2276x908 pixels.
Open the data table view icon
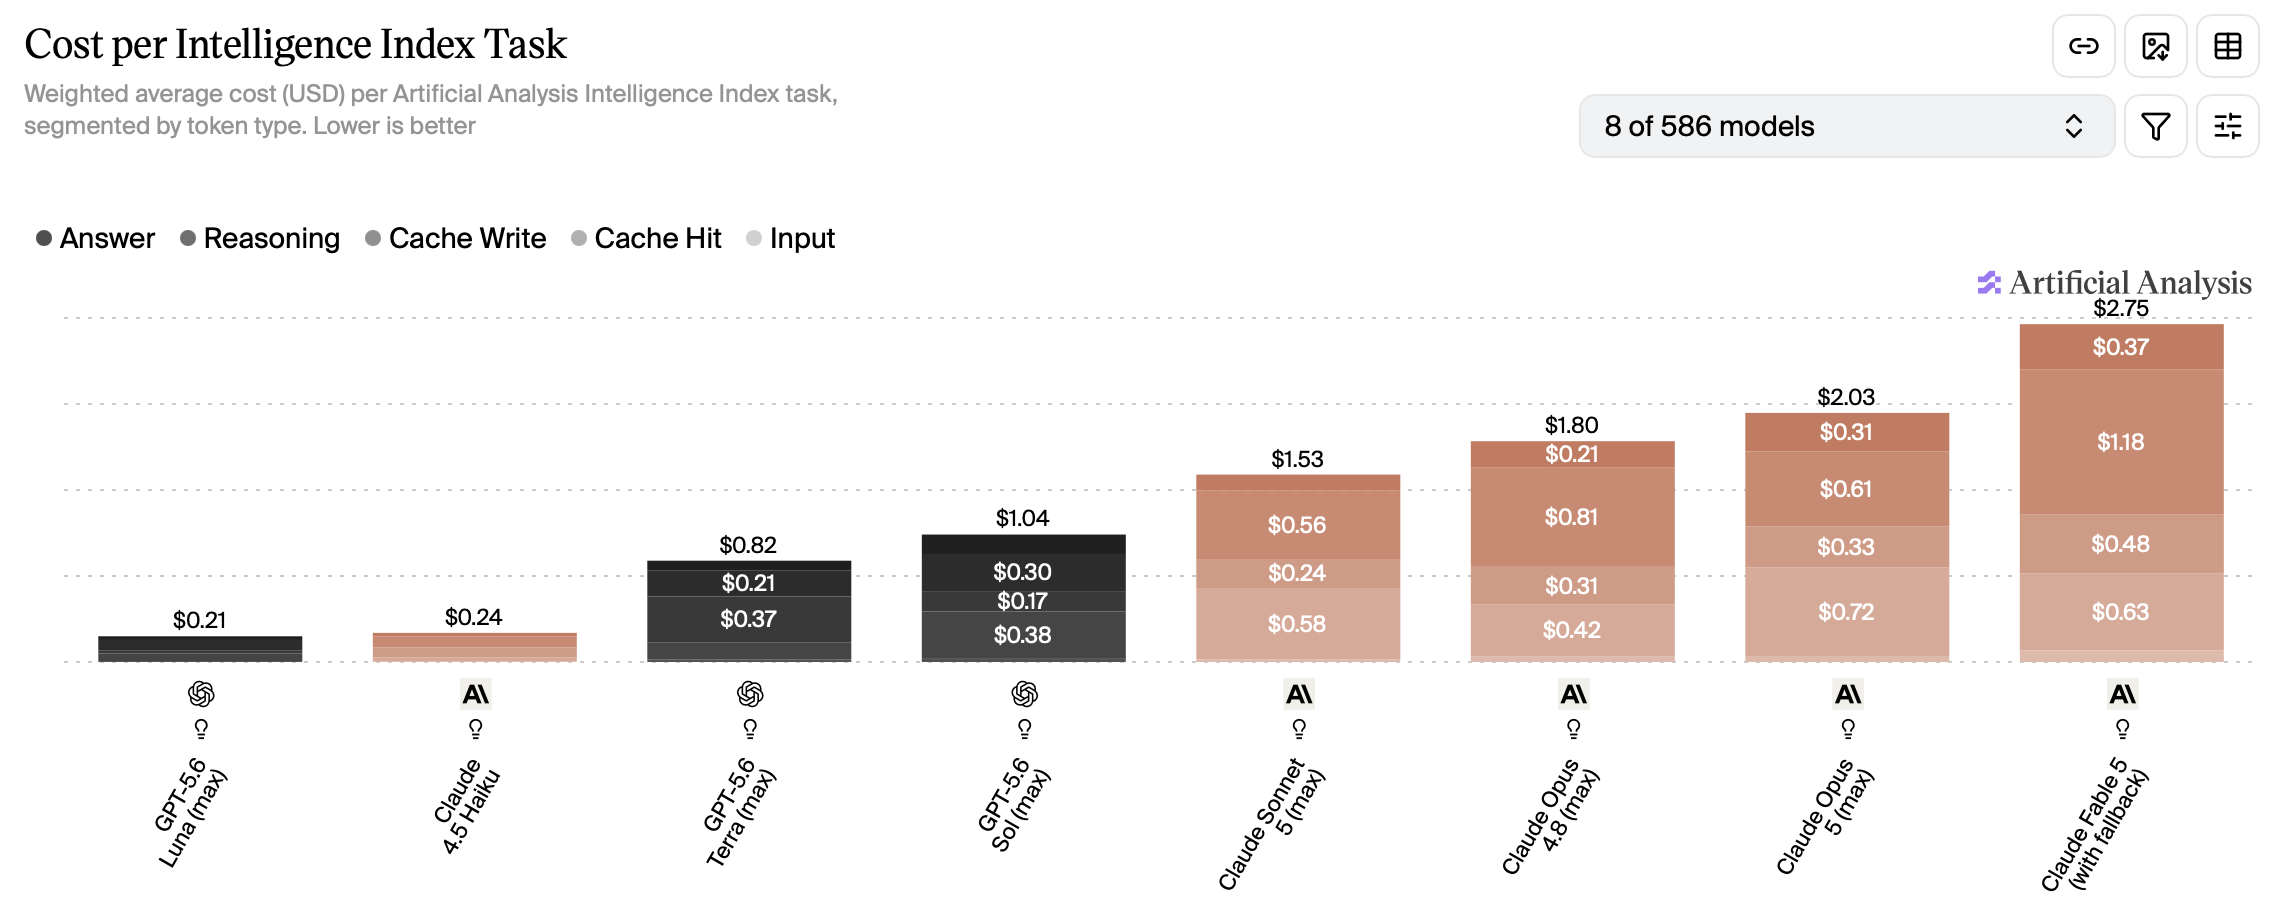(2228, 46)
